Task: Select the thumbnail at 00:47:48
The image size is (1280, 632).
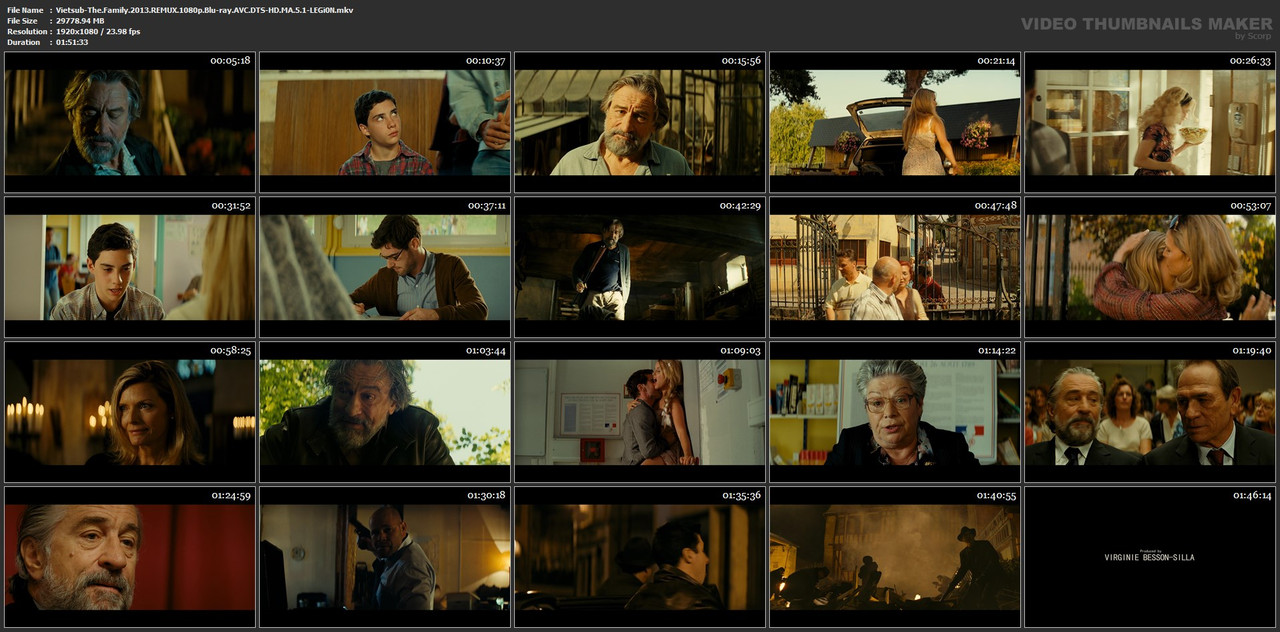Action: [x=895, y=267]
